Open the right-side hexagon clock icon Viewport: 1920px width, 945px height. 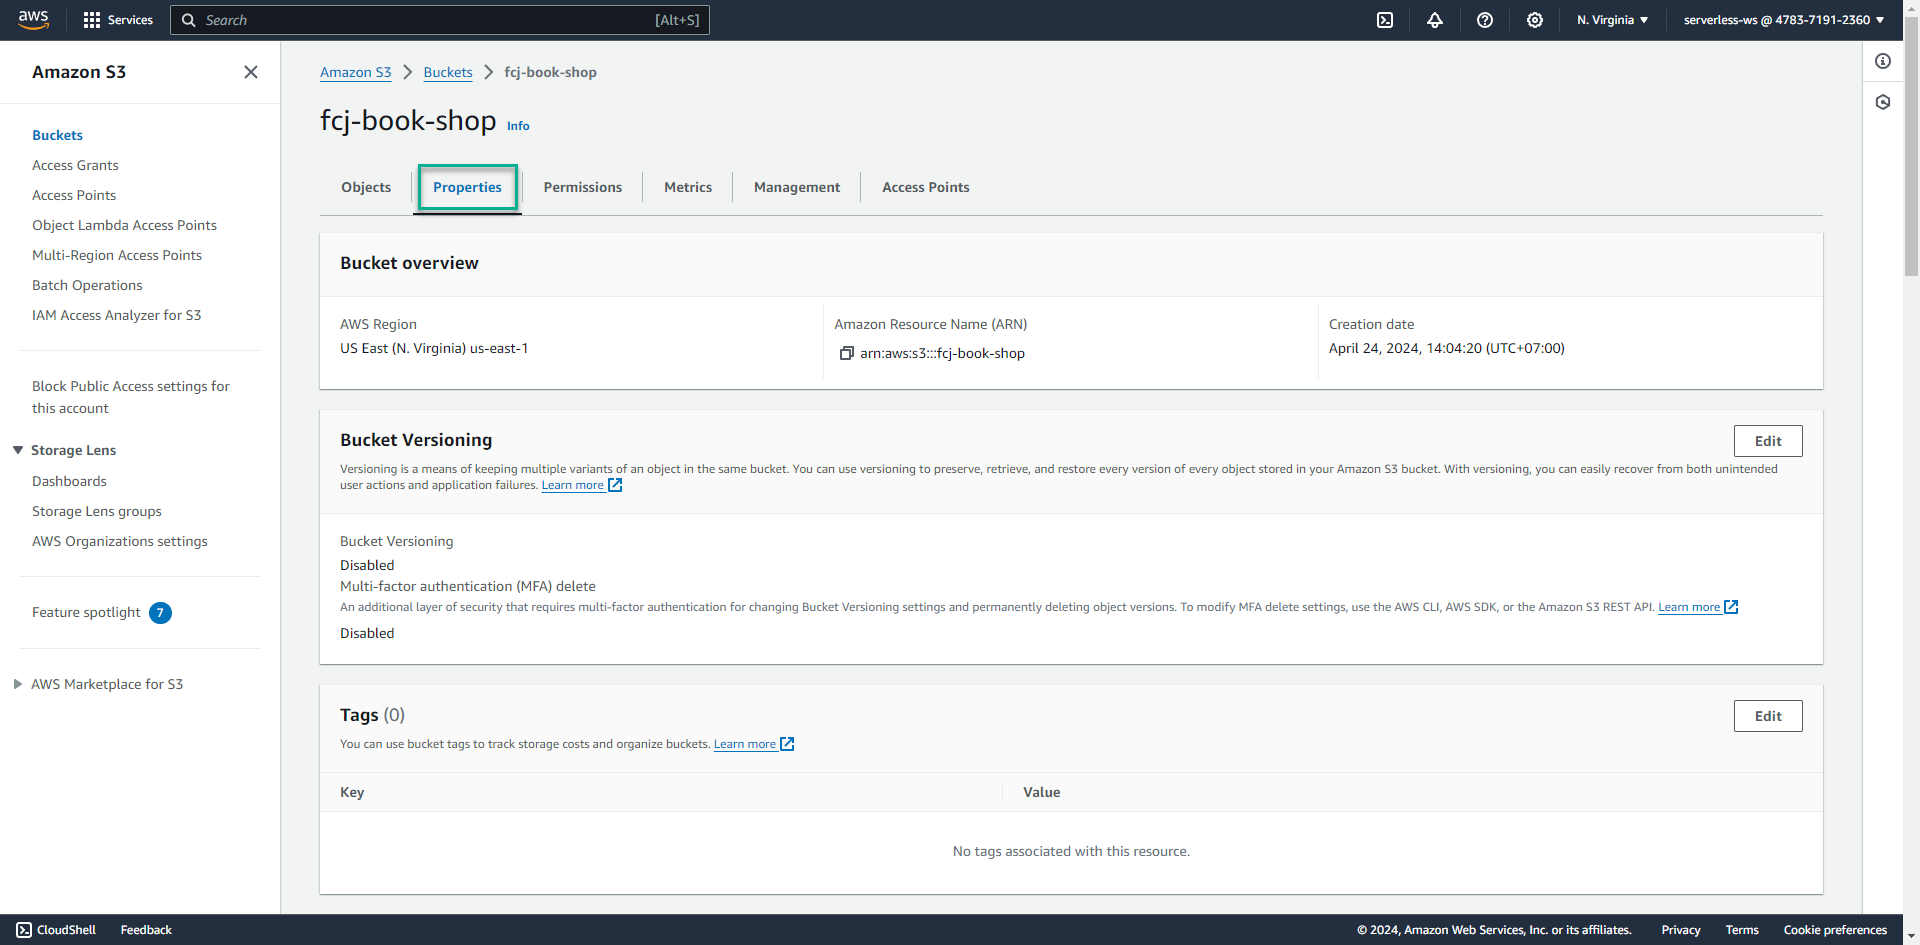[x=1883, y=102]
